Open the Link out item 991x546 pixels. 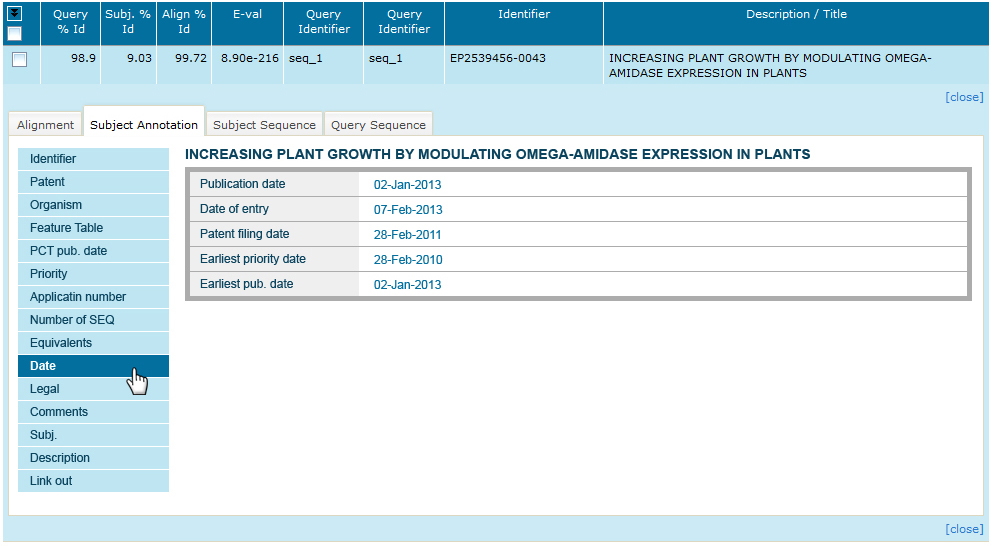tap(93, 481)
